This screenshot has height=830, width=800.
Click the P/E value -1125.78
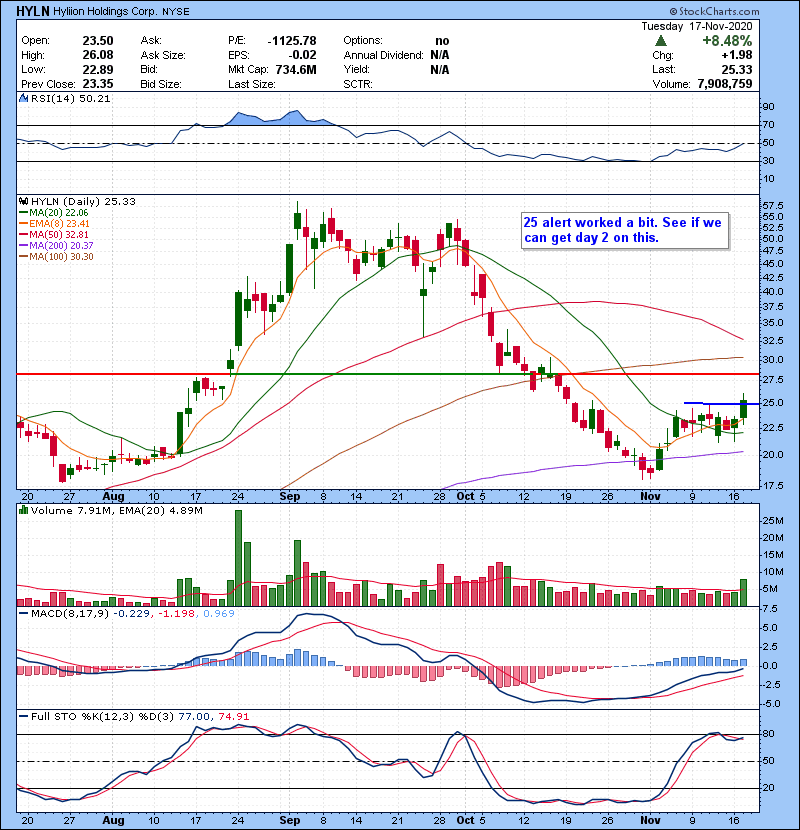(292, 41)
